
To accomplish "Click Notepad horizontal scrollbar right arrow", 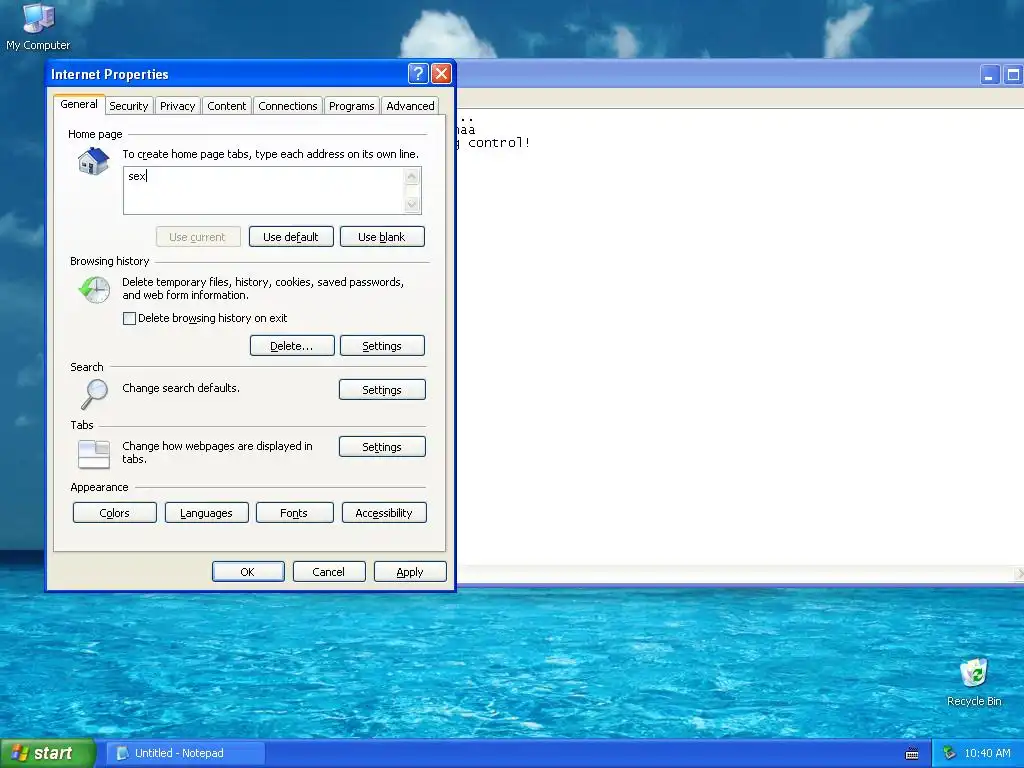I will pos(1019,573).
